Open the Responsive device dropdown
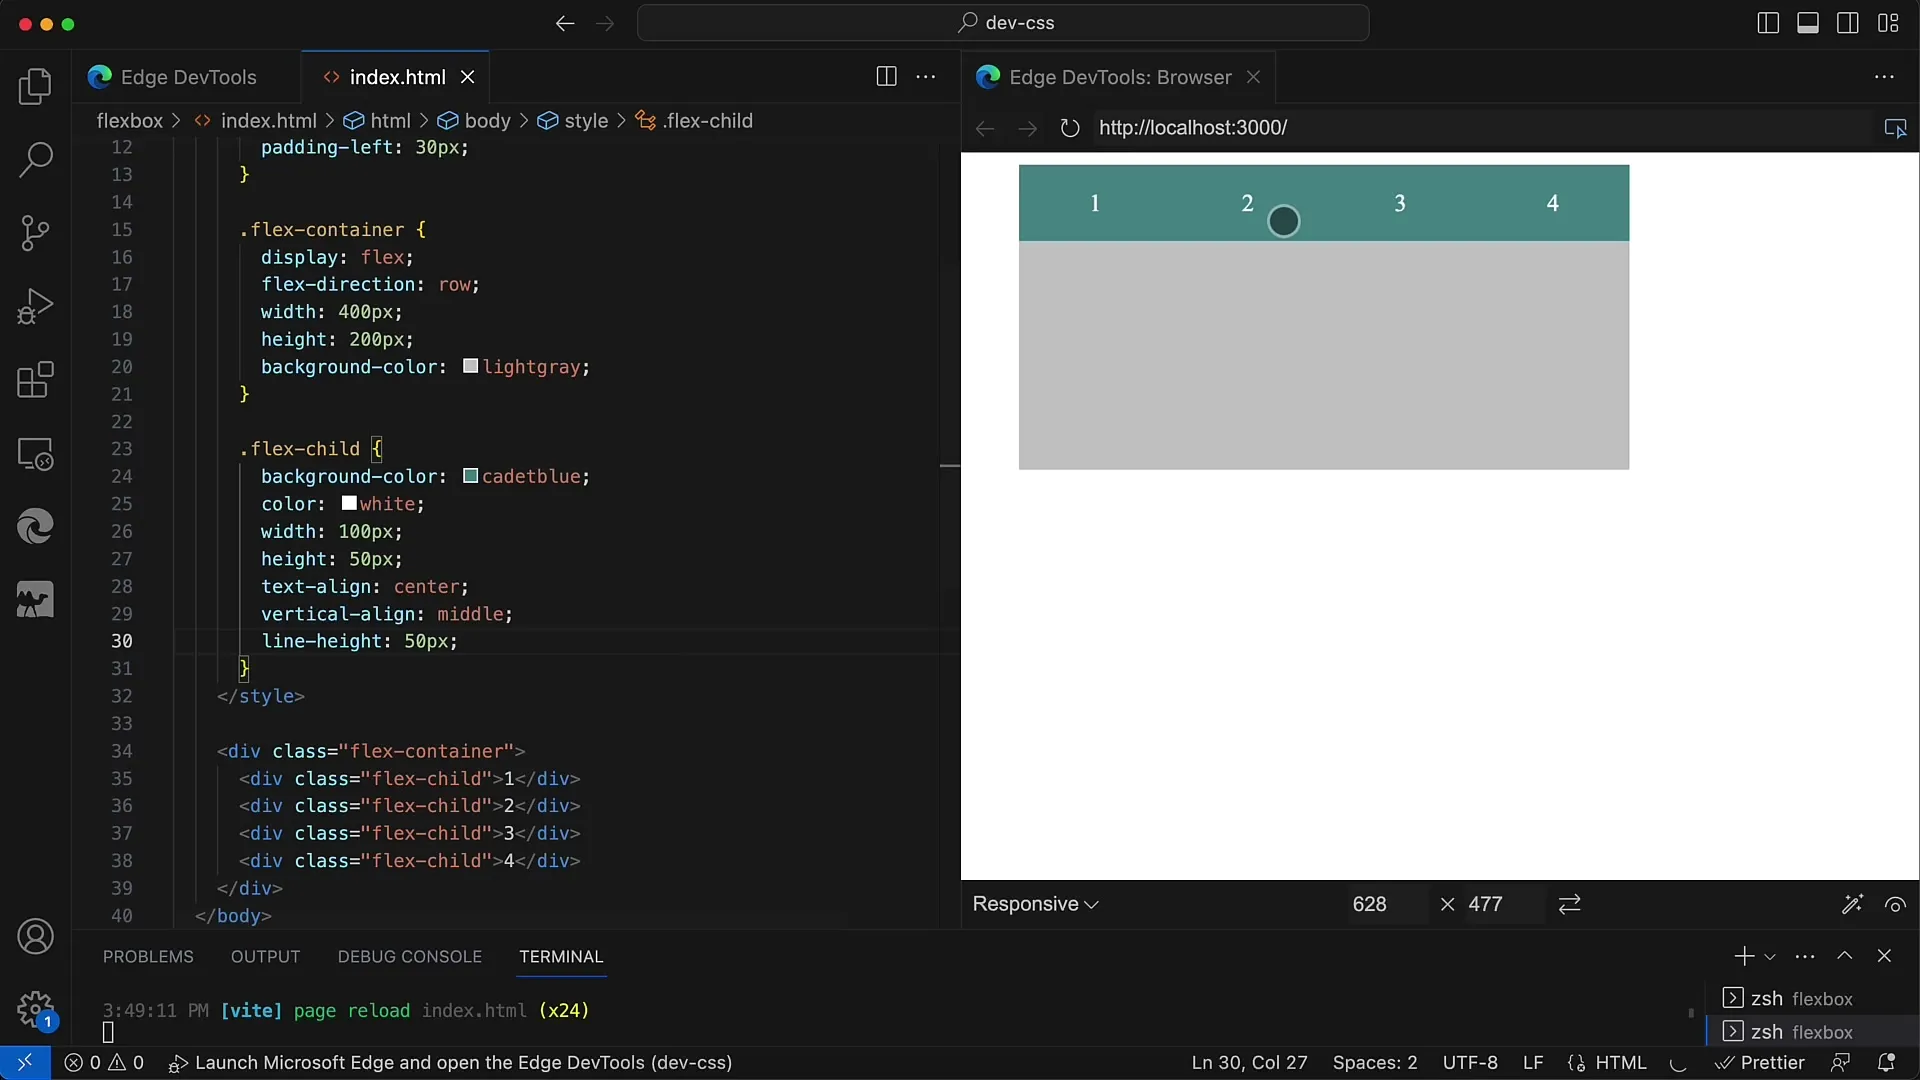 tap(1035, 904)
